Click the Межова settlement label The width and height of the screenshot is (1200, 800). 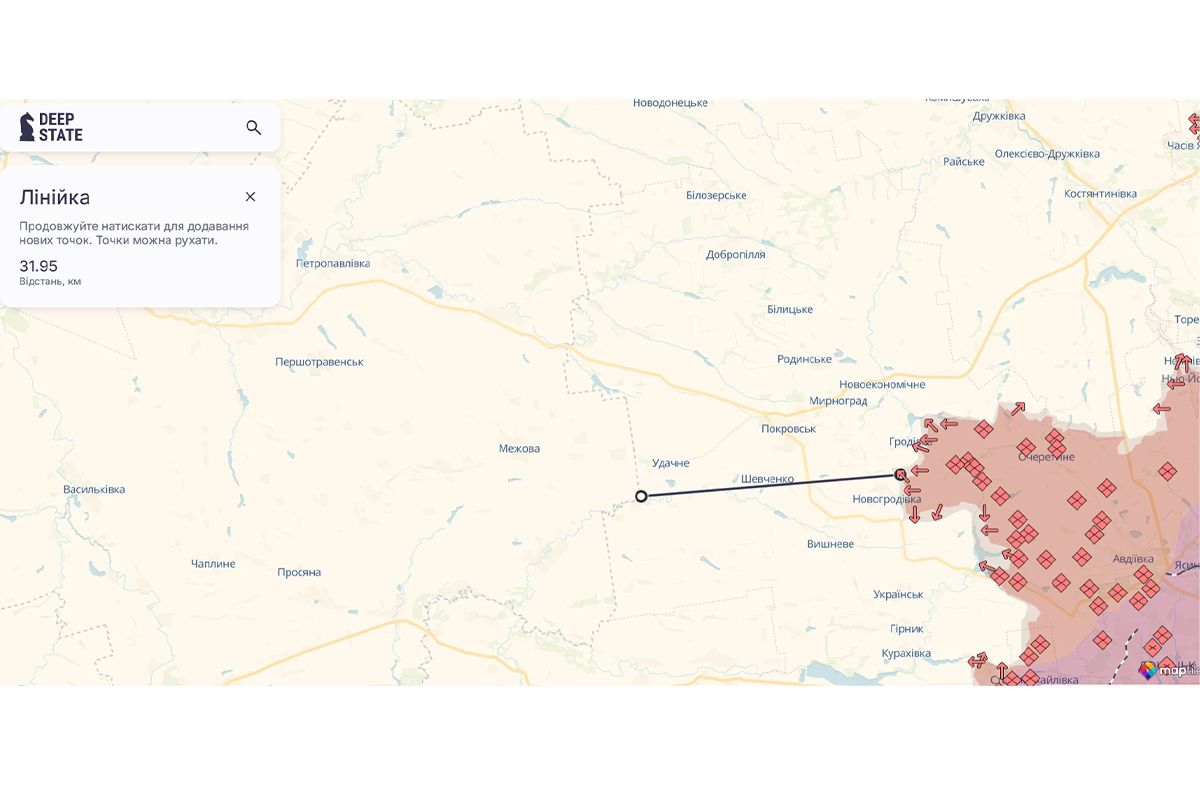pyautogui.click(x=519, y=449)
